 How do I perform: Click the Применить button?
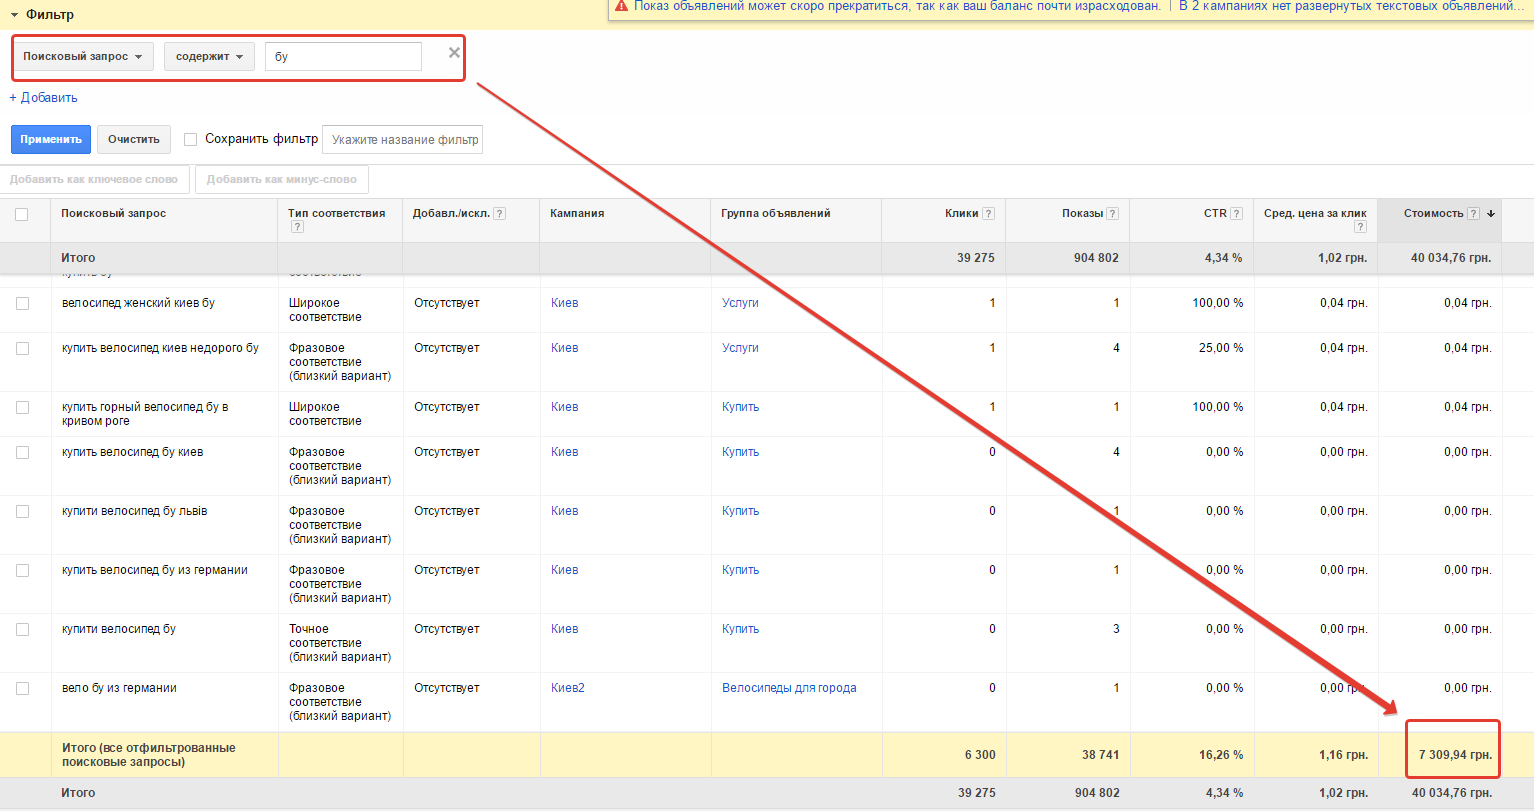click(51, 139)
